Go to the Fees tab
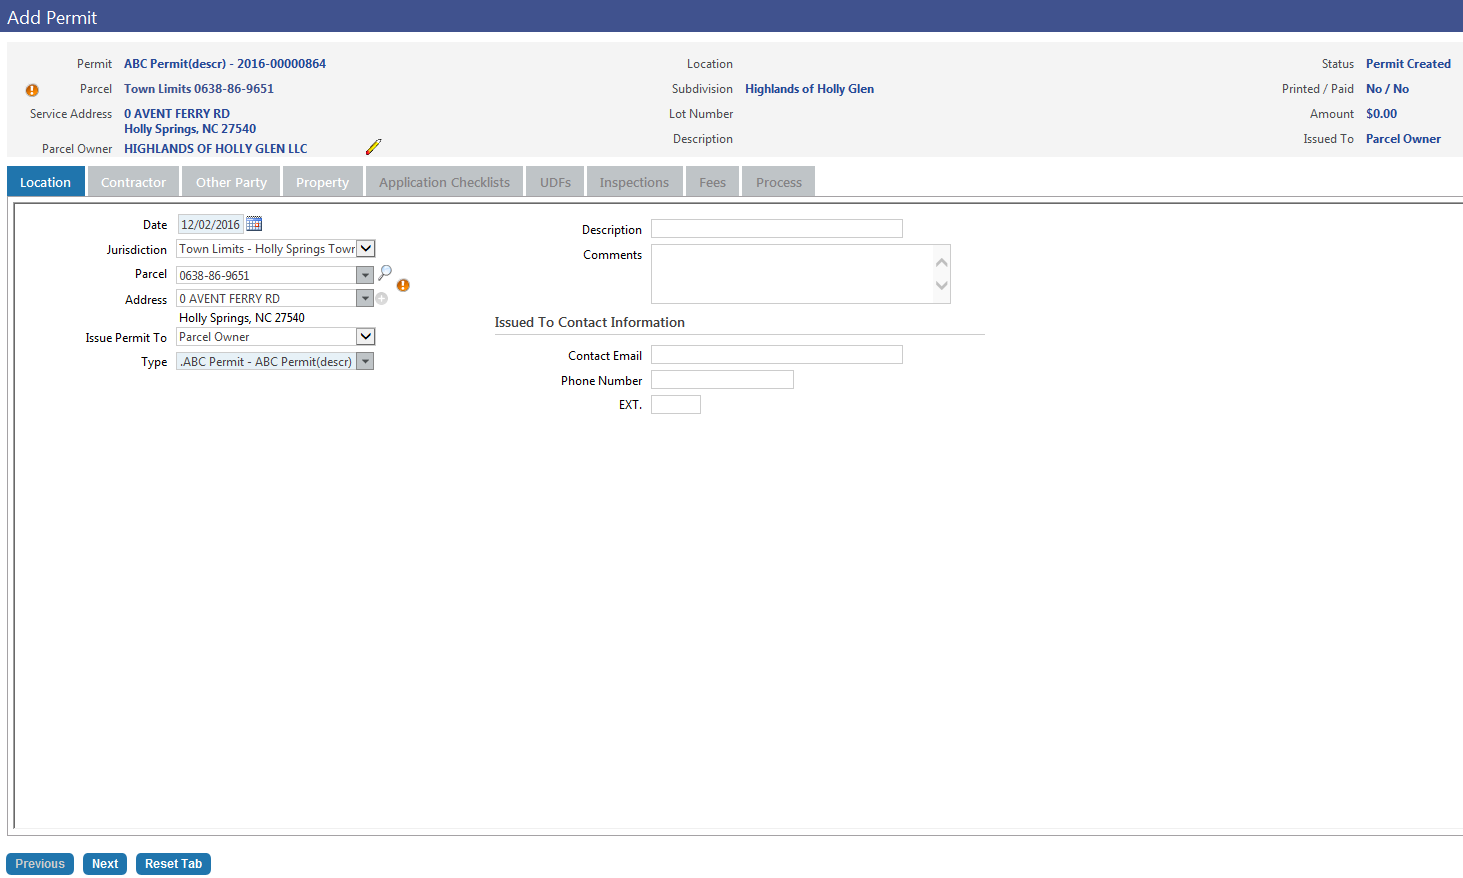 (x=712, y=182)
